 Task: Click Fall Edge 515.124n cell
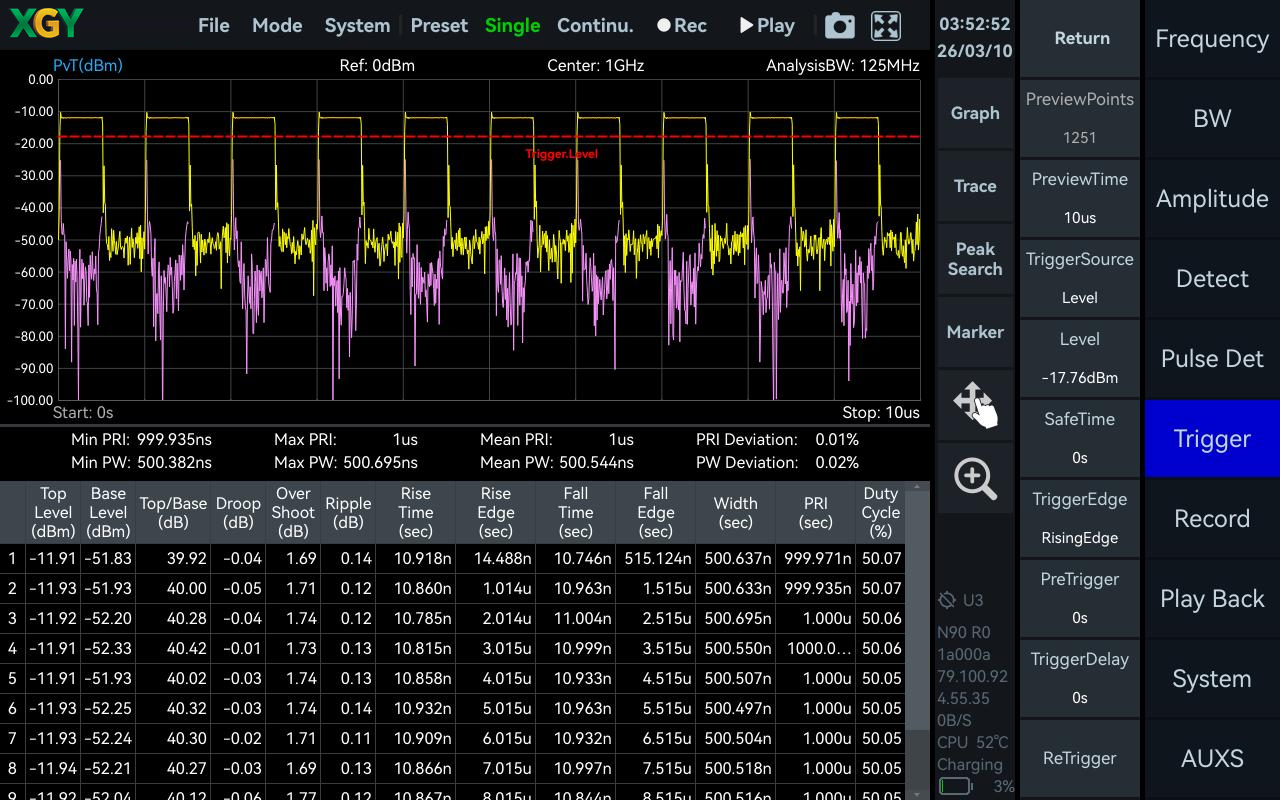coord(656,559)
